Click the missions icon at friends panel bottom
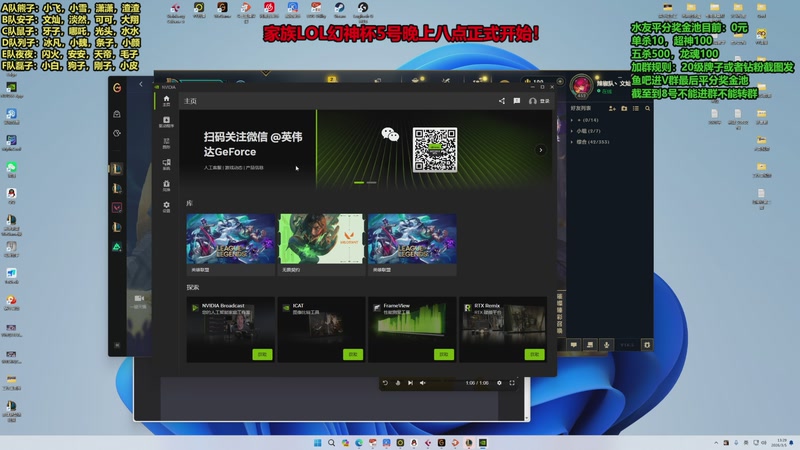 (x=590, y=345)
